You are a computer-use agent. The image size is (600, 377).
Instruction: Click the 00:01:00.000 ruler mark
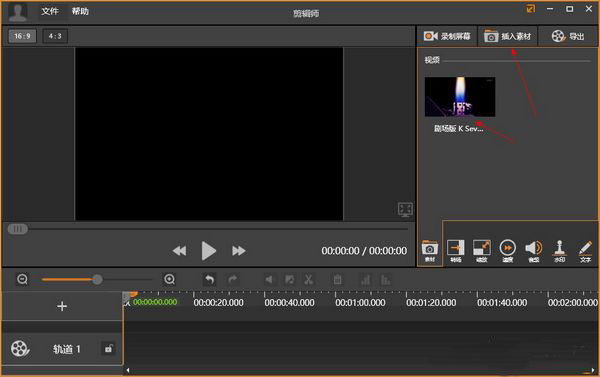coord(360,303)
